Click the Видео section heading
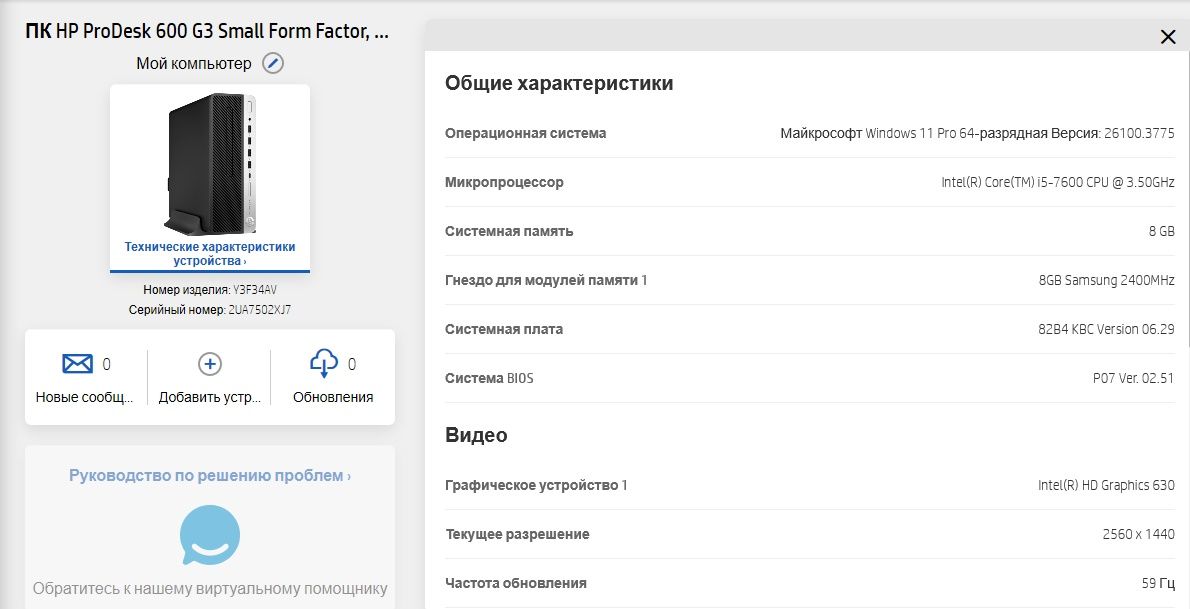Viewport: 1190px width, 609px height. click(x=477, y=435)
